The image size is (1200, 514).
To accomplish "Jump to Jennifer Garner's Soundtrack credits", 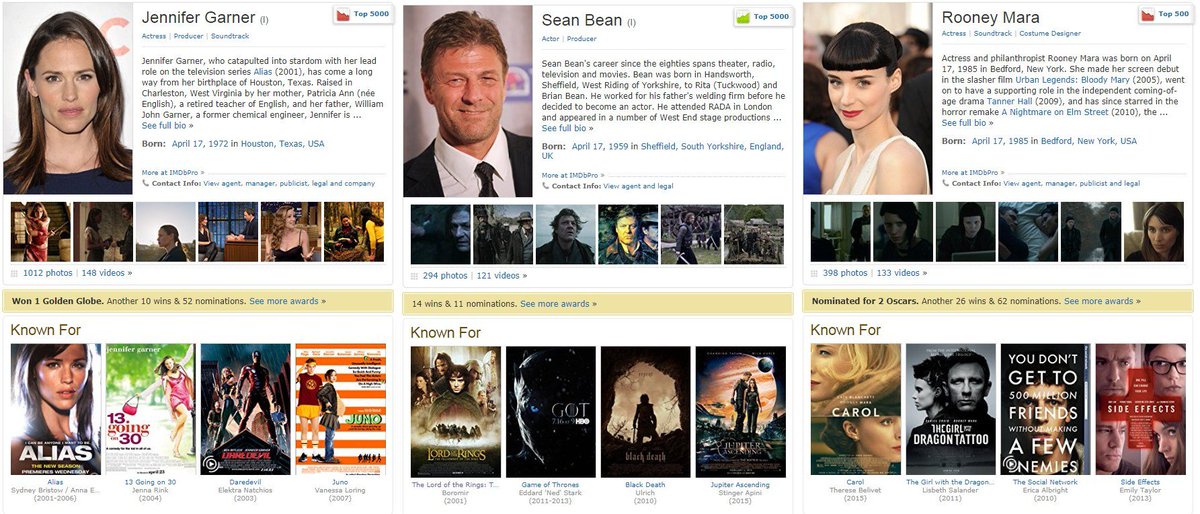I will (230, 36).
